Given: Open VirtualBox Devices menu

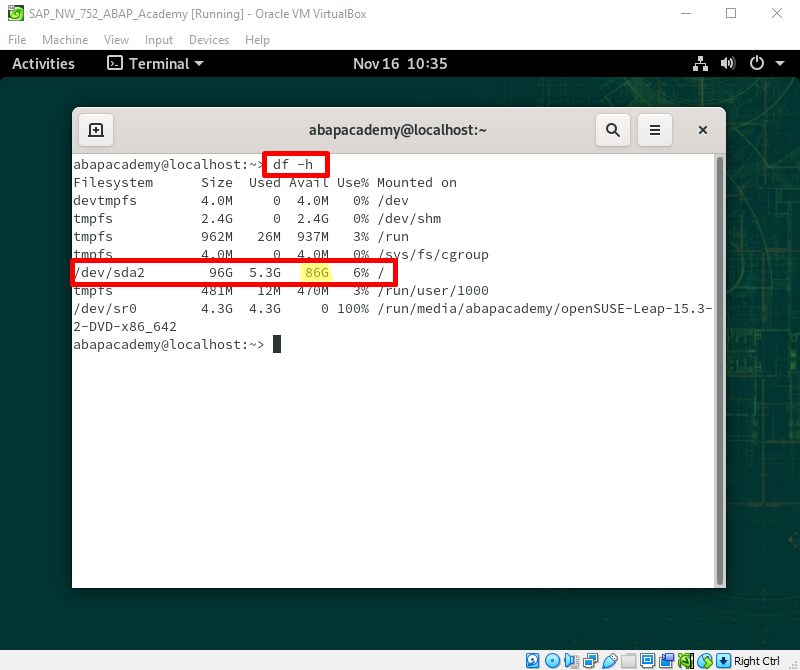Looking at the screenshot, I should tap(209, 40).
